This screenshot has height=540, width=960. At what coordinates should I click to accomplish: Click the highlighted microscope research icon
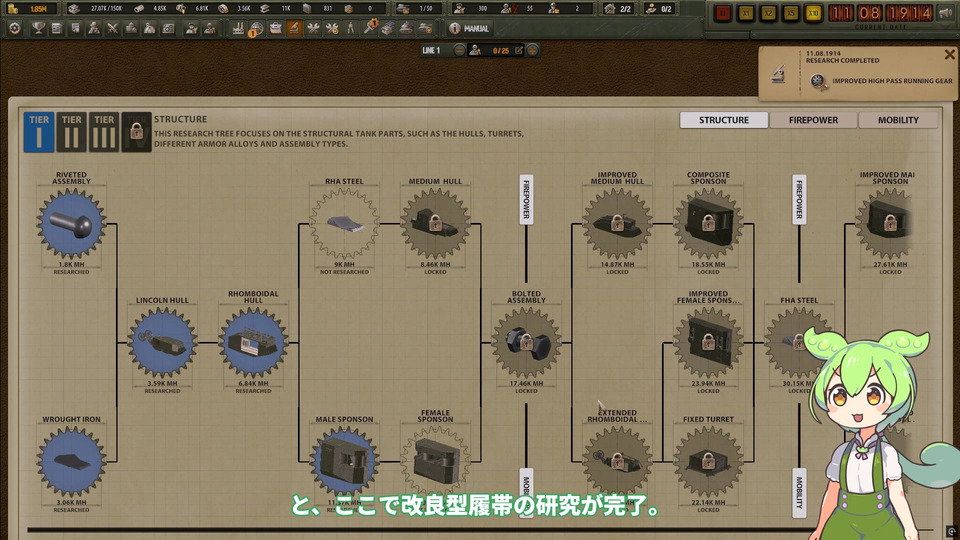click(294, 28)
